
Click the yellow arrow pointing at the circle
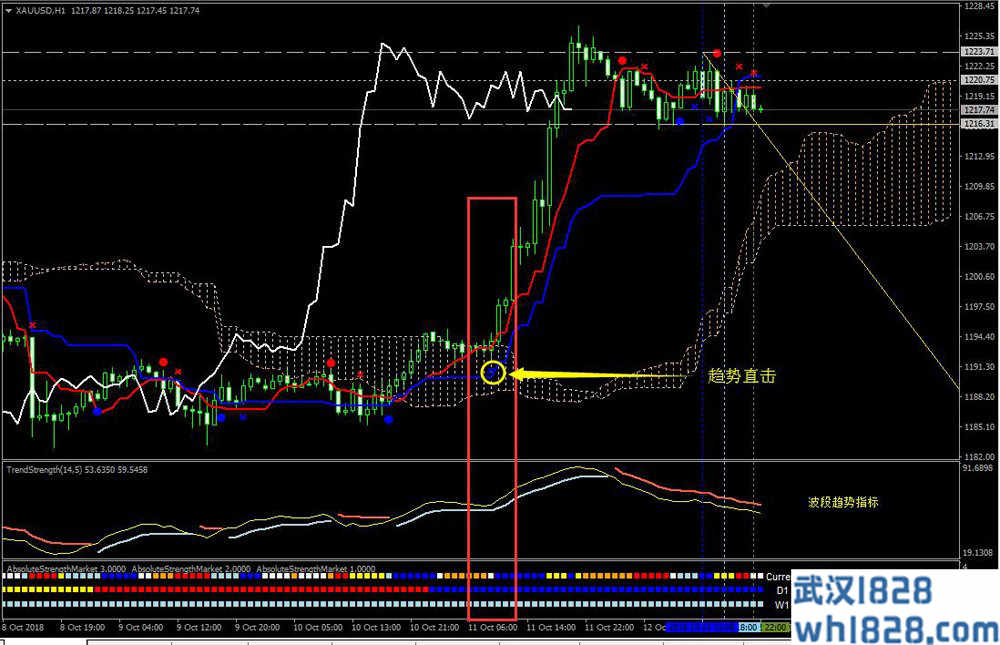point(600,375)
